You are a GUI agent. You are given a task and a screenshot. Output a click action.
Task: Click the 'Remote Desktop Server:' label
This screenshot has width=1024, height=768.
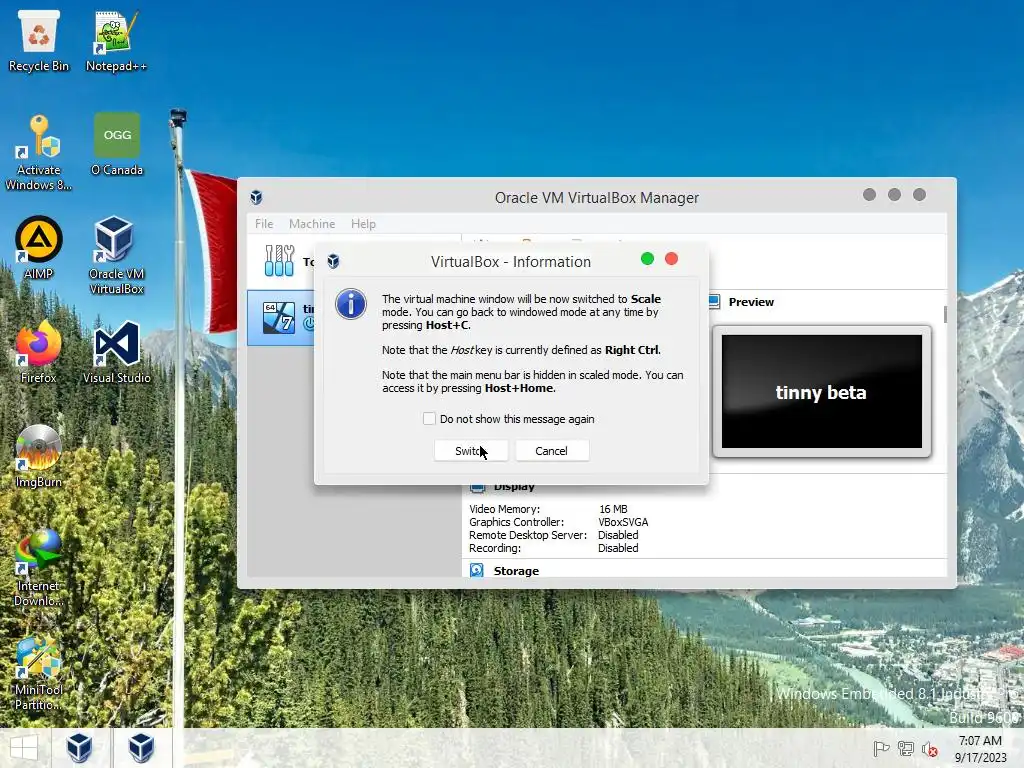click(528, 535)
